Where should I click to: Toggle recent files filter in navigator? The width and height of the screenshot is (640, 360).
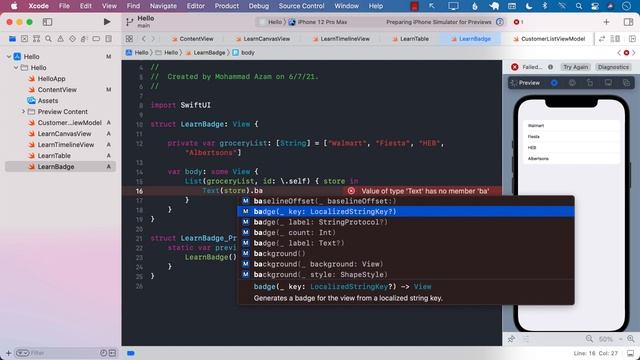tap(103, 353)
